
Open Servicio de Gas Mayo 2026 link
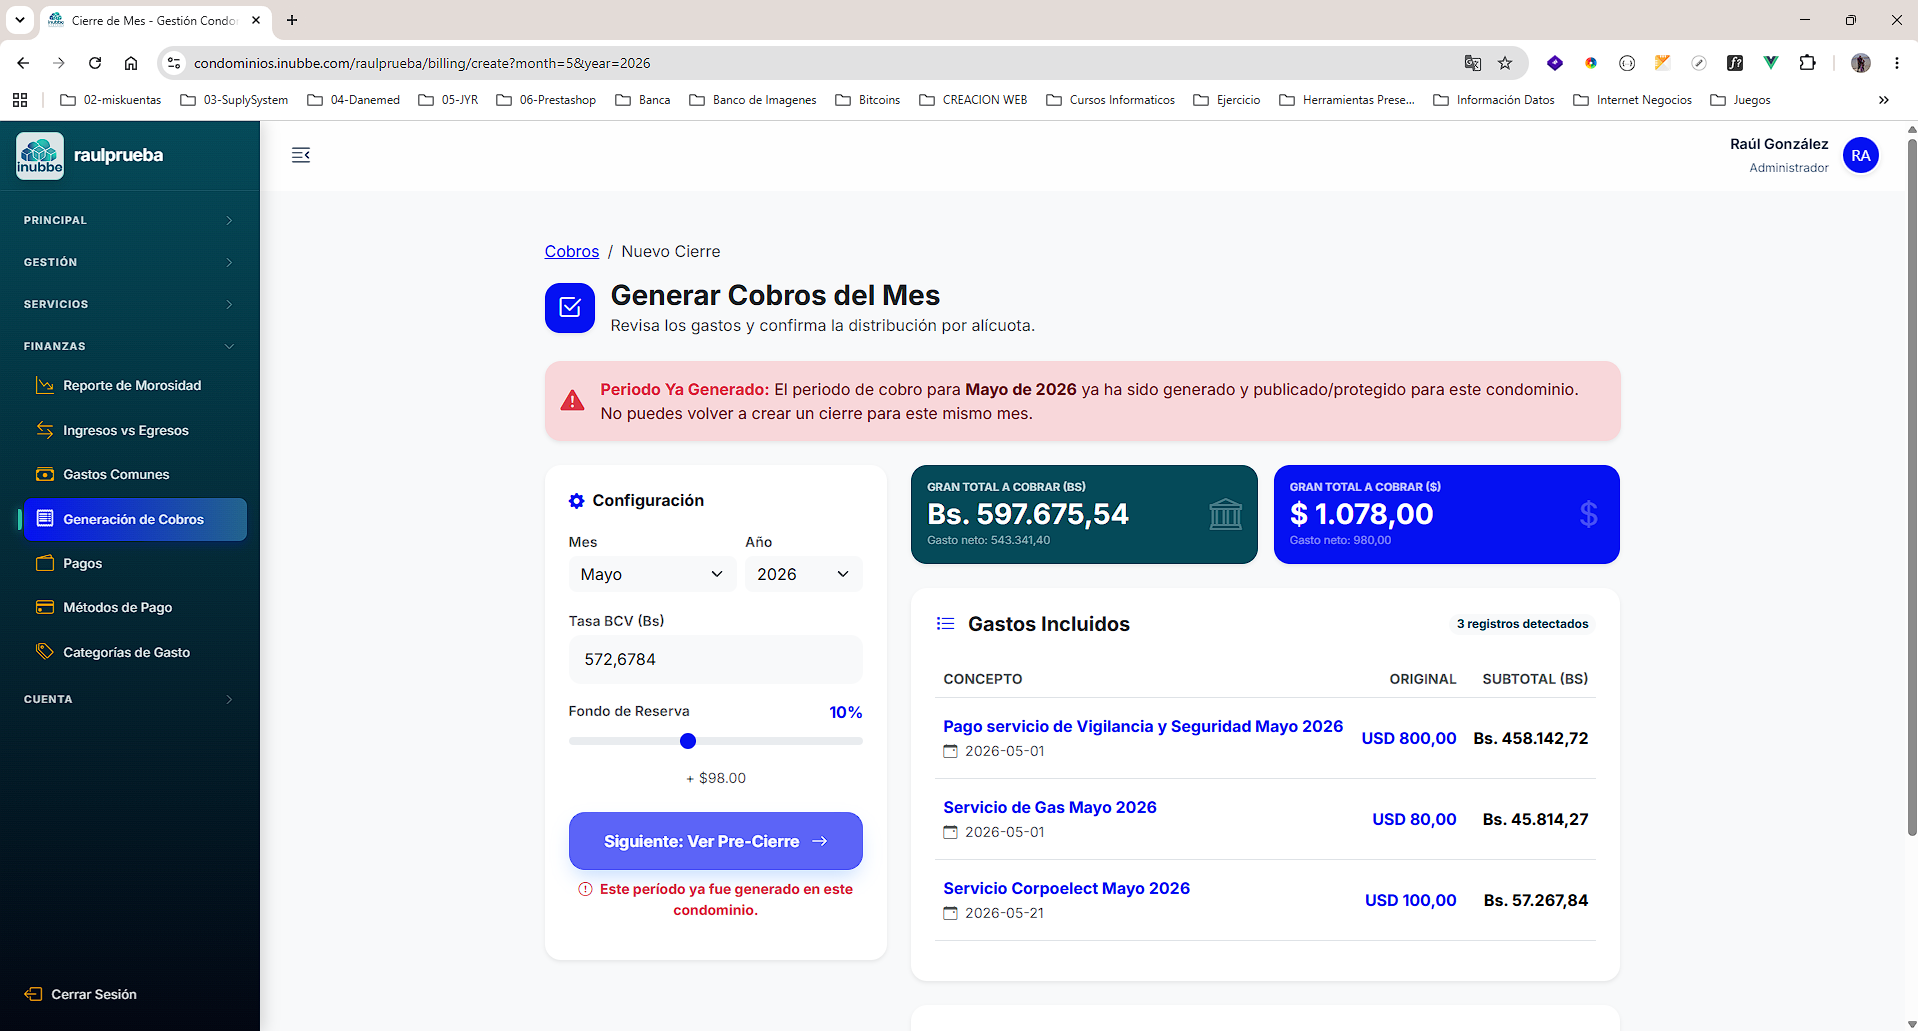[1050, 807]
